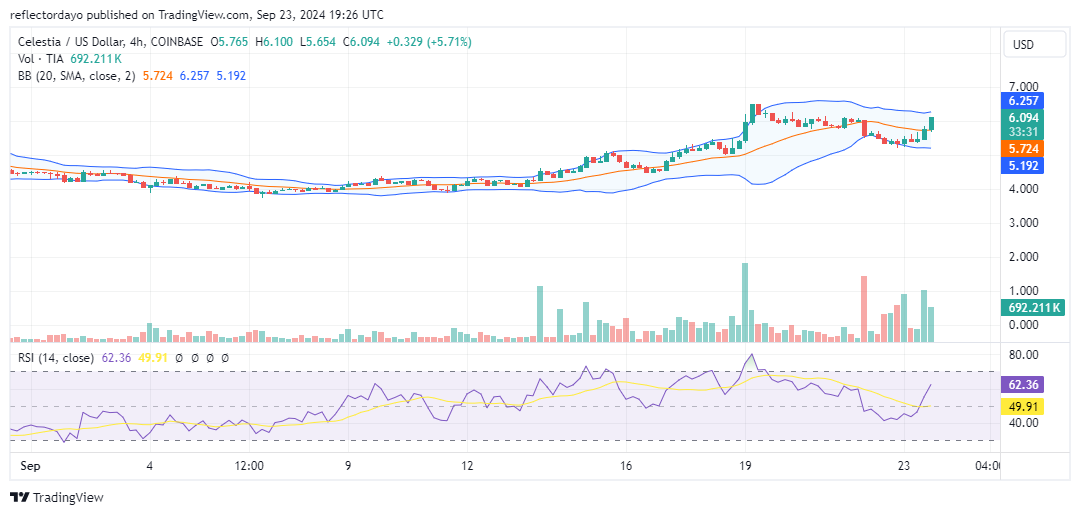Click the green 6.094 current price label

1024,118
